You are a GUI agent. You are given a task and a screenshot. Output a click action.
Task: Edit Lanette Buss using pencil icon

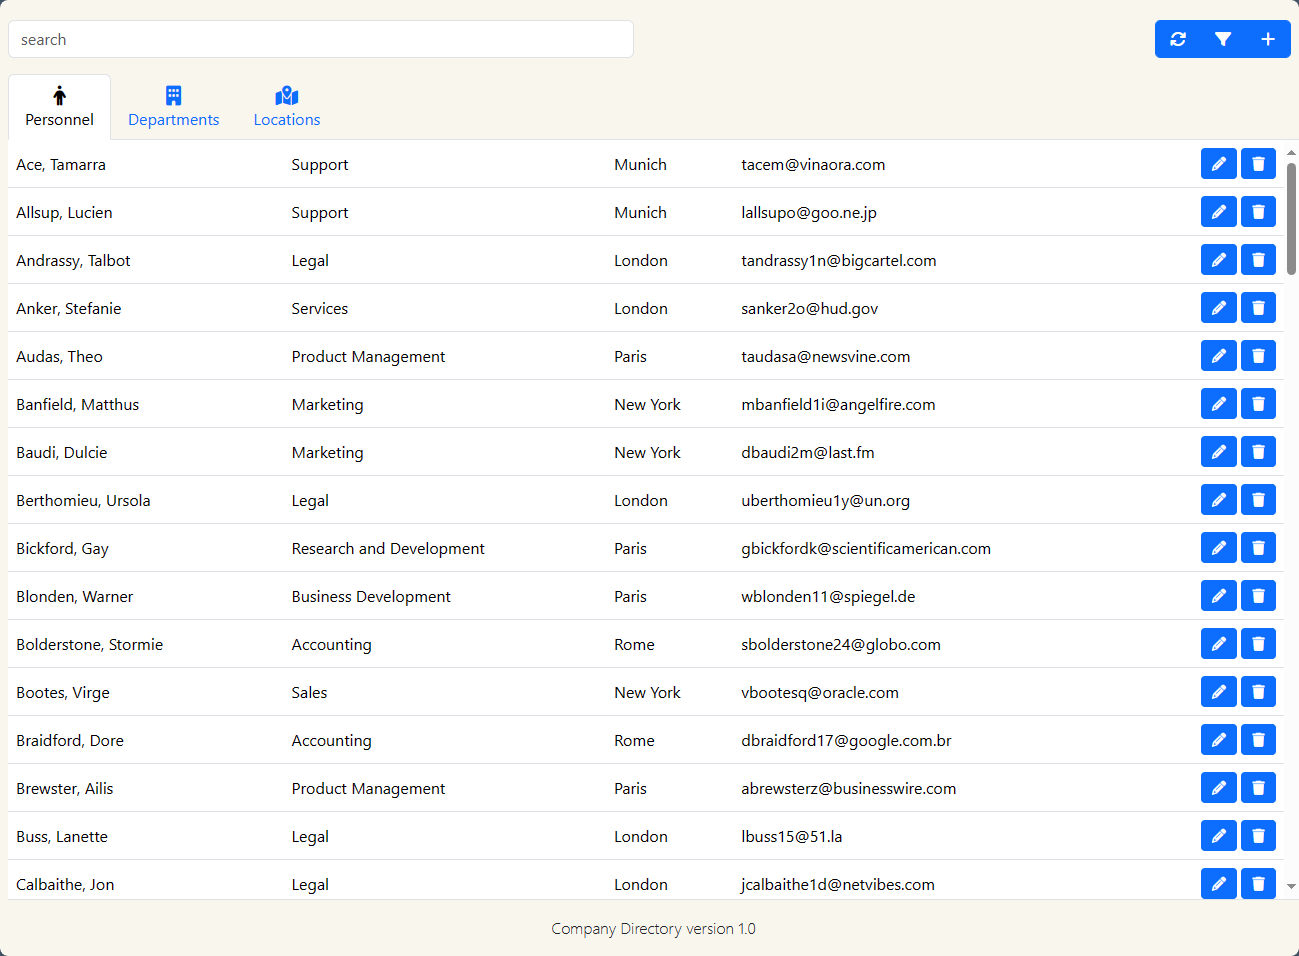(x=1218, y=836)
